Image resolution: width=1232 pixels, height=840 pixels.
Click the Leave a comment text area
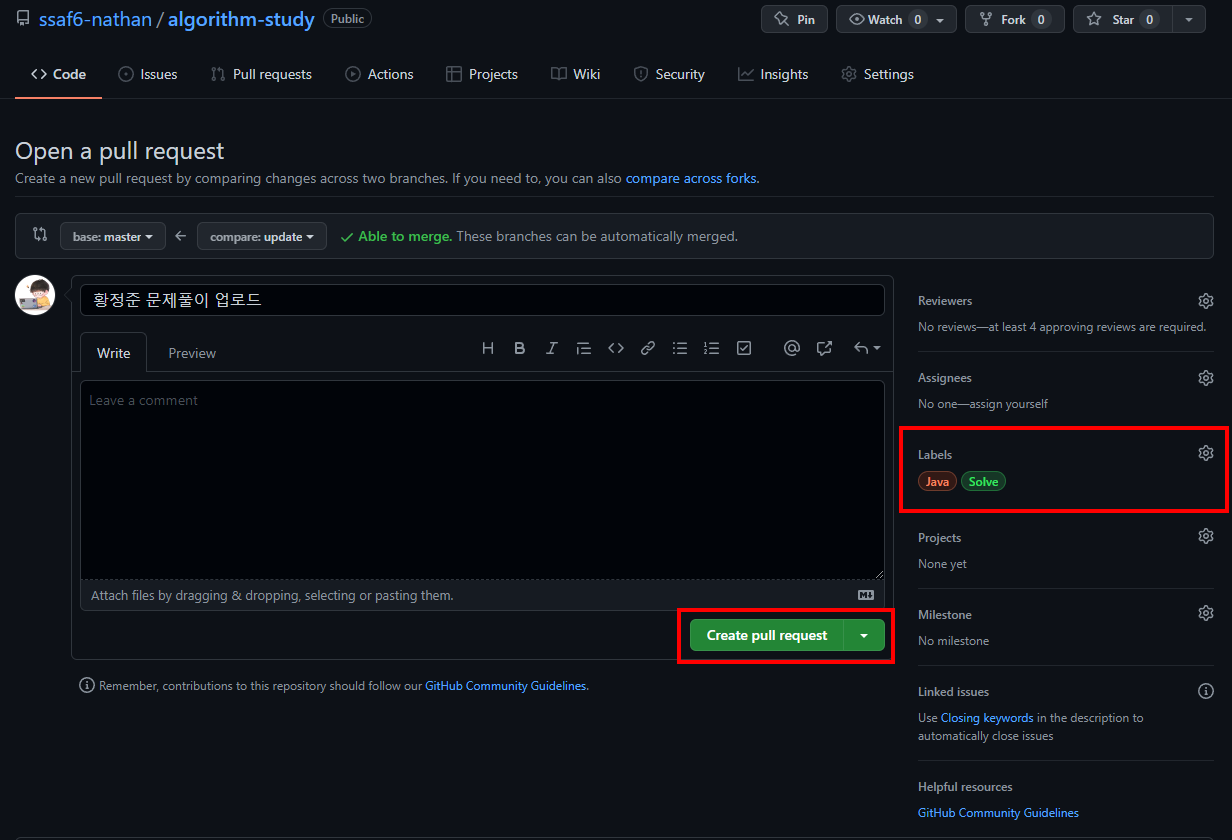(482, 480)
